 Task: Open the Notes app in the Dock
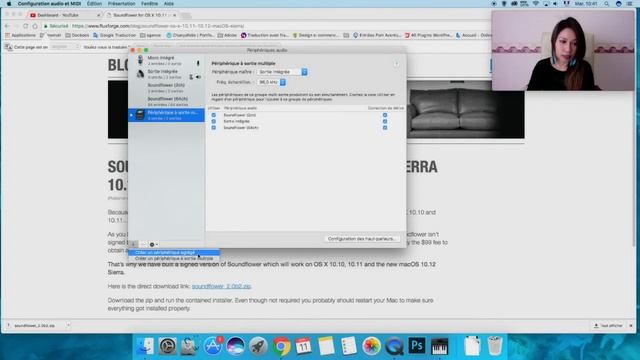tap(326, 346)
